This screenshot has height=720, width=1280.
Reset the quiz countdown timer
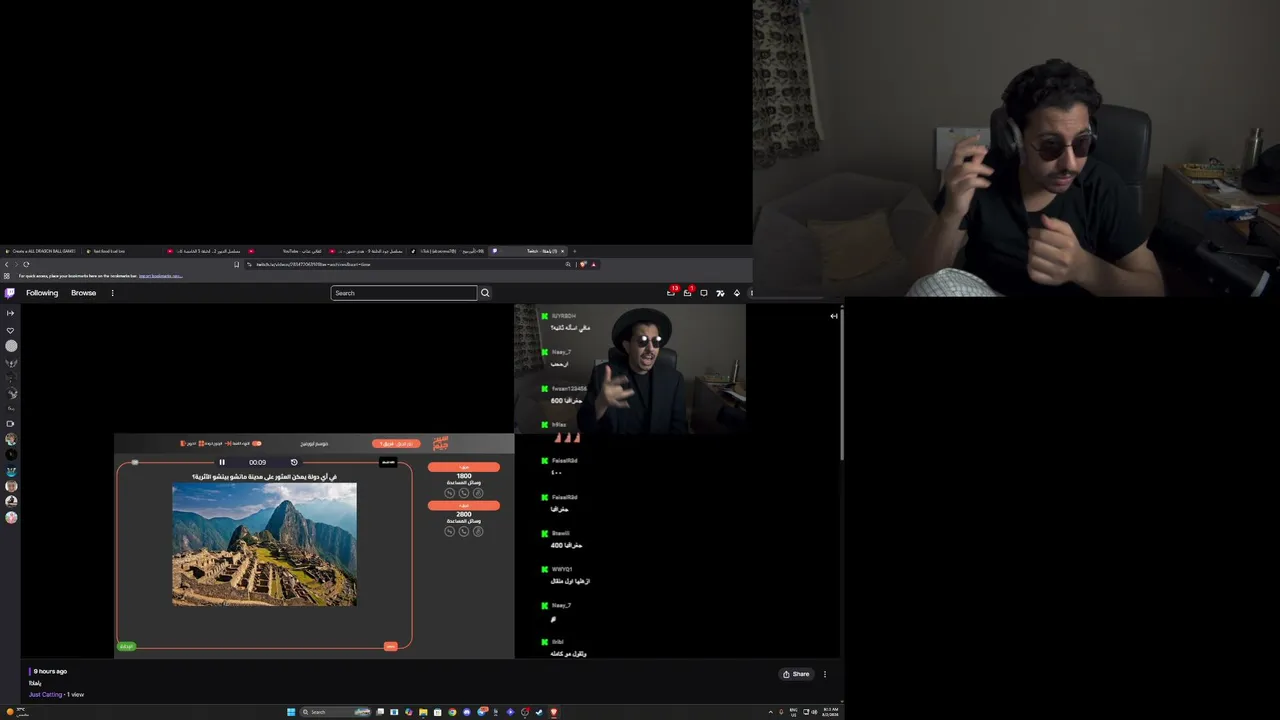[294, 462]
